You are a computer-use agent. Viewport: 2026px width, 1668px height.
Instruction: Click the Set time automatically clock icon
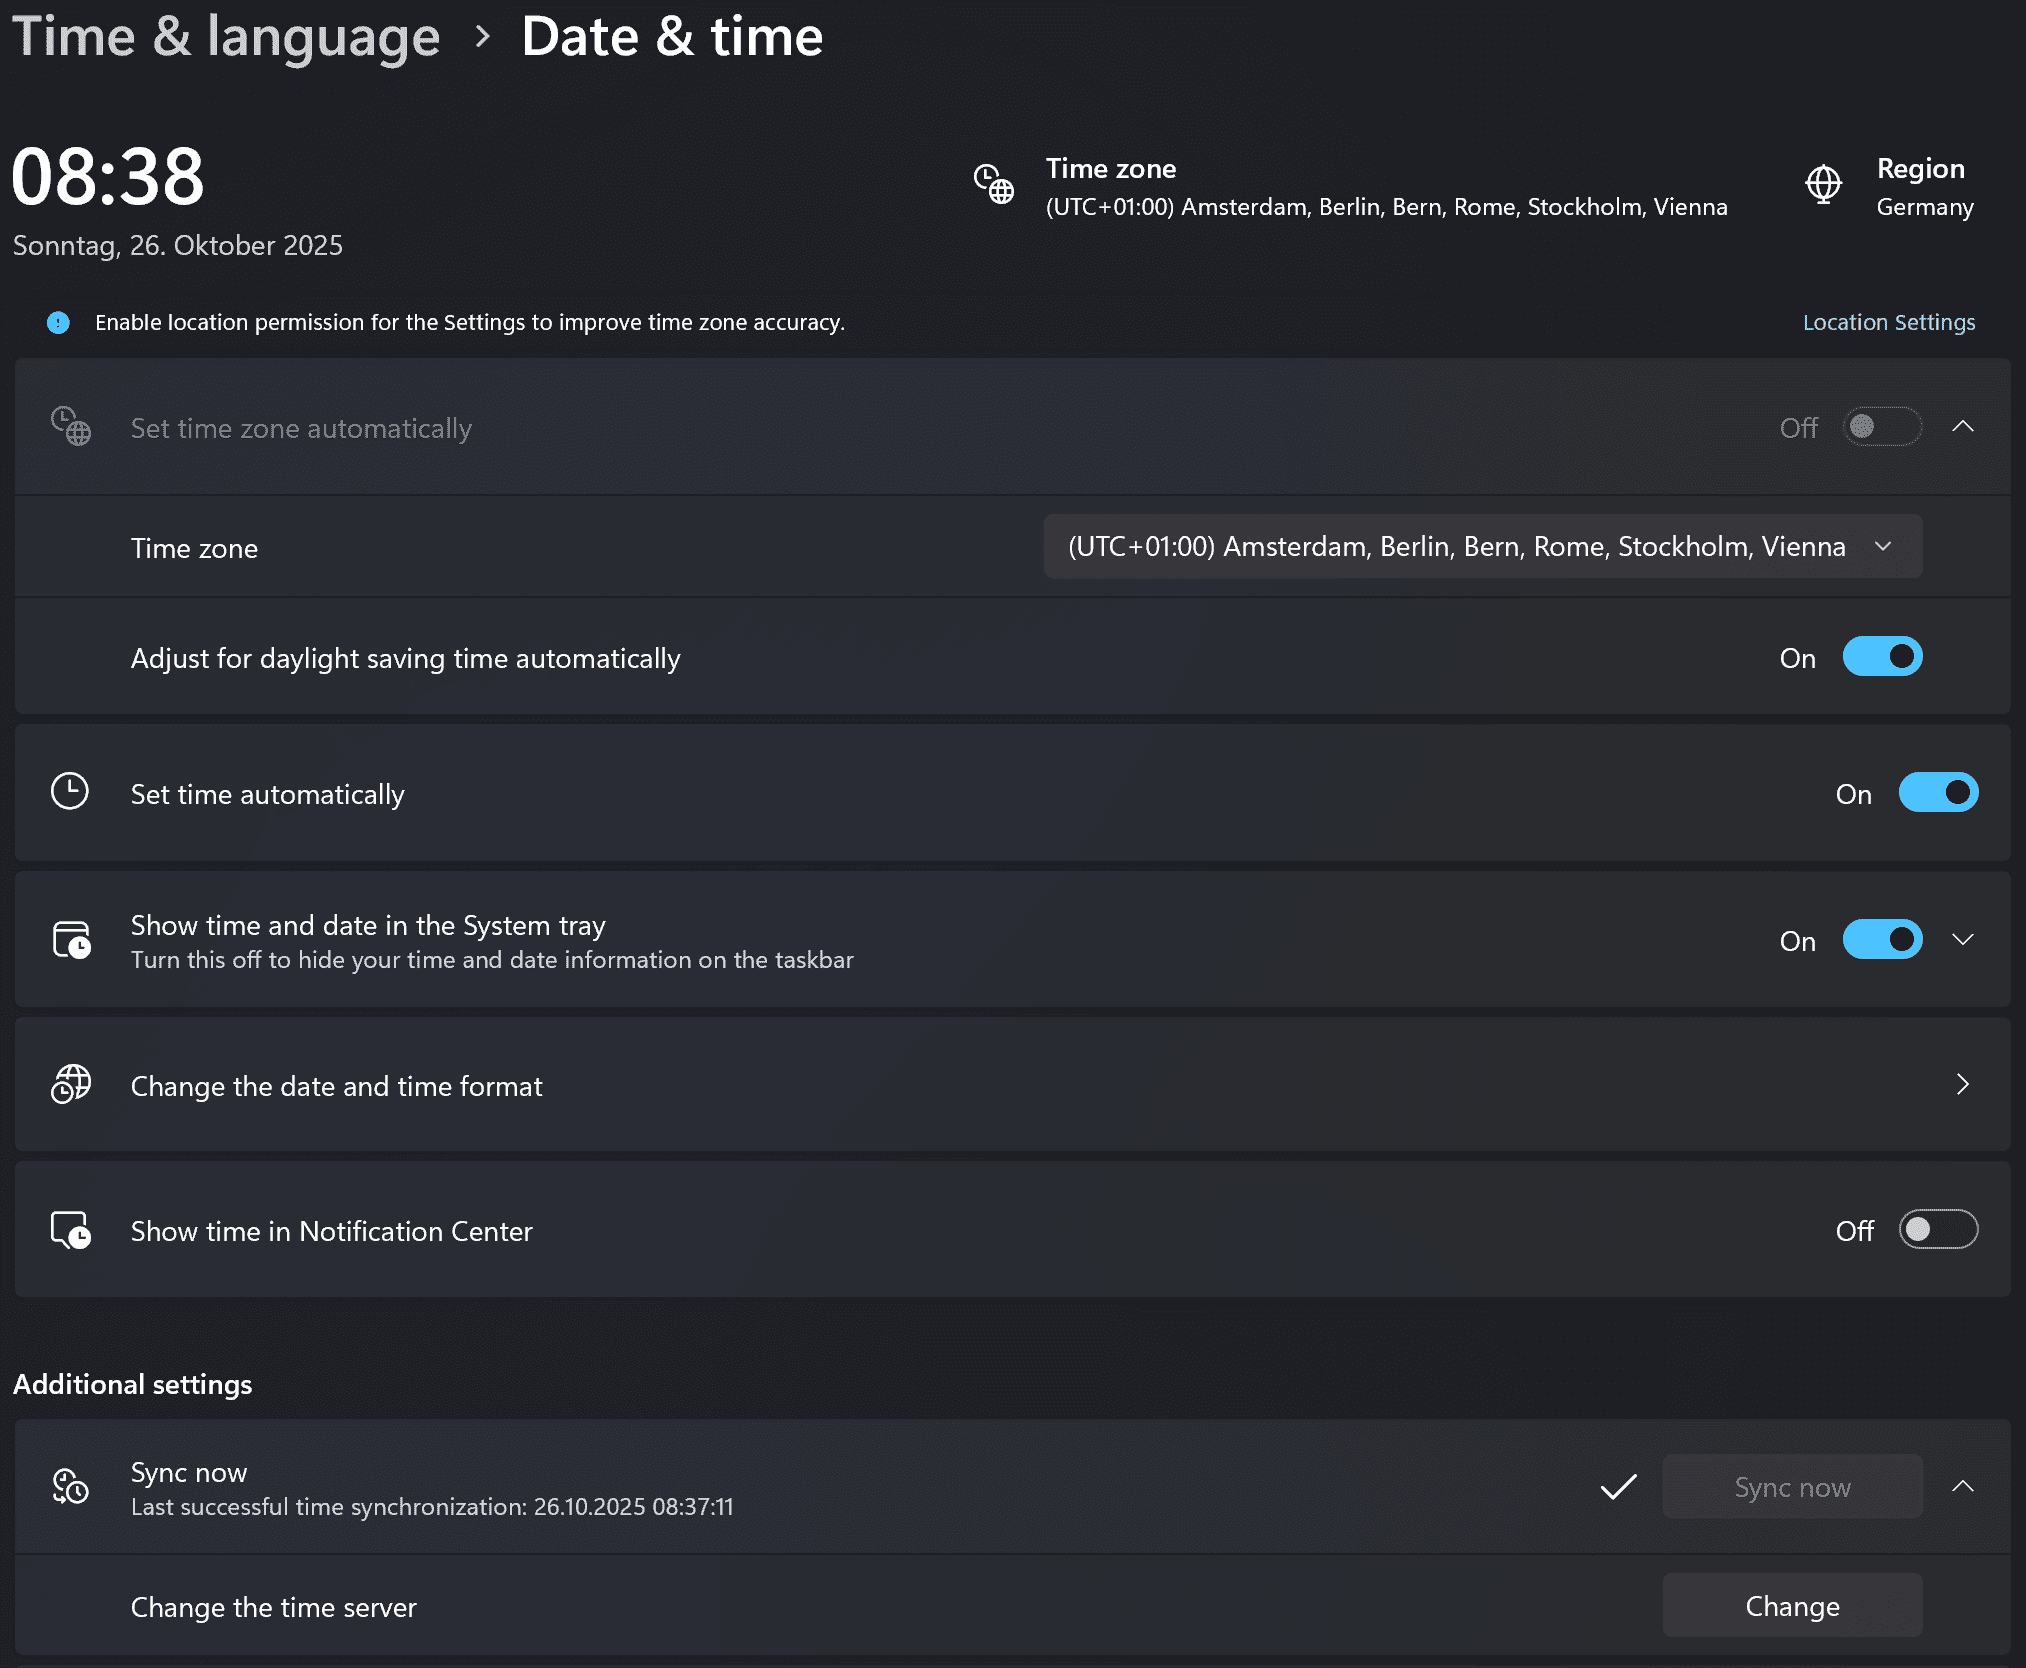[x=70, y=792]
